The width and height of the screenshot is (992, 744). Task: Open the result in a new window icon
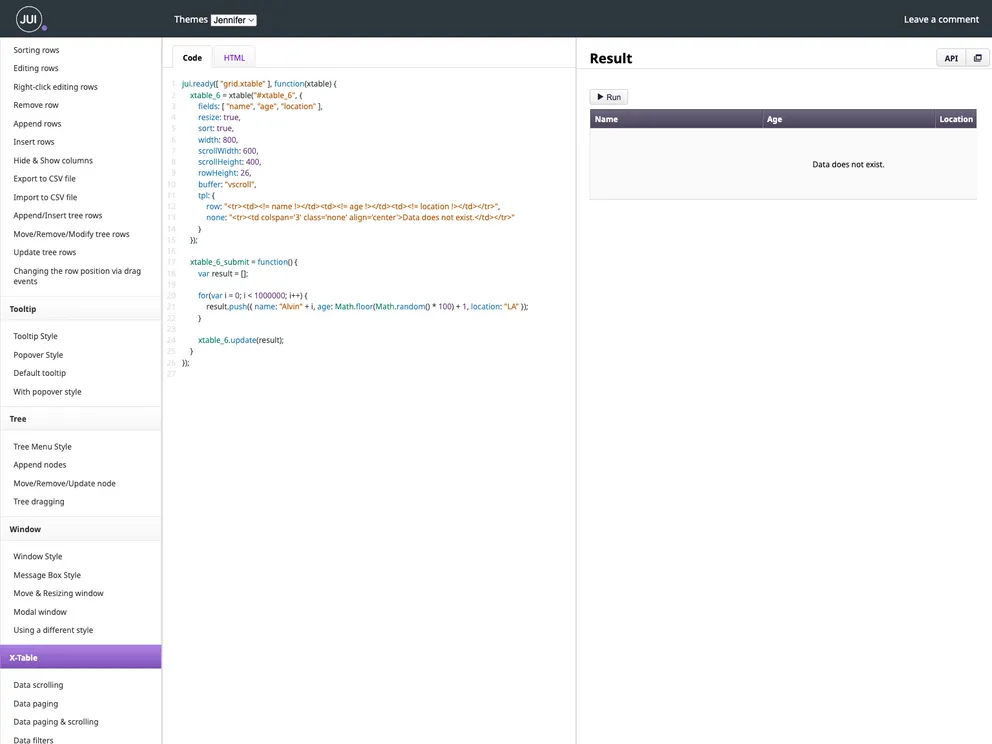point(976,58)
